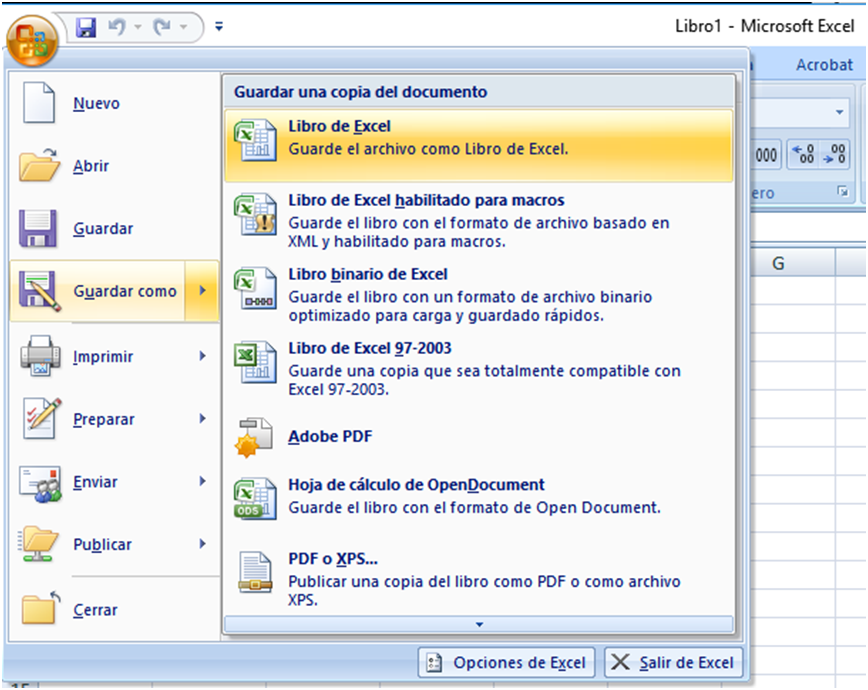The width and height of the screenshot is (868, 690).
Task: Choose Abrir from the Office menu
Action: (x=114, y=166)
